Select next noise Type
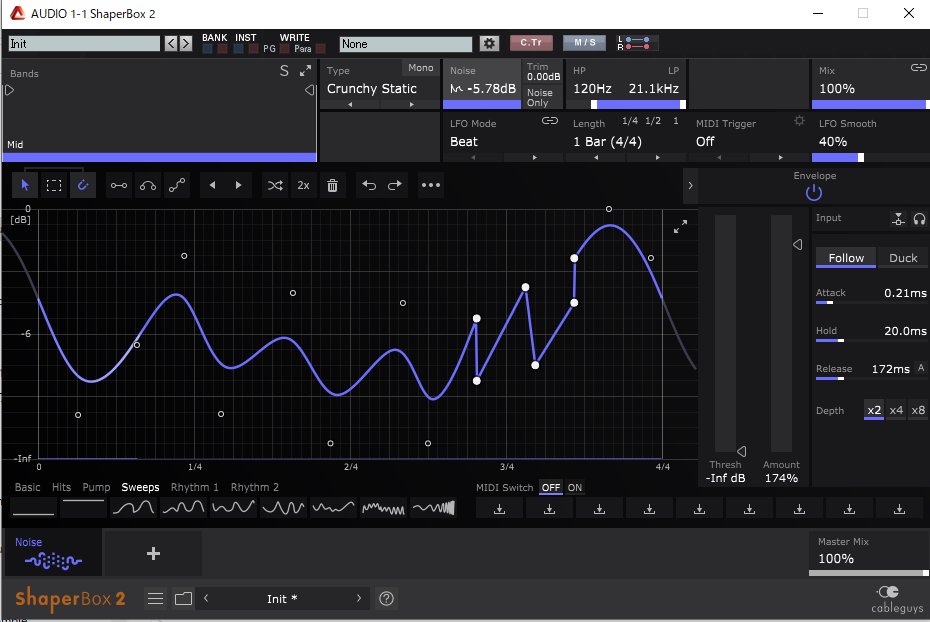Image resolution: width=930 pixels, height=622 pixels. tap(412, 104)
